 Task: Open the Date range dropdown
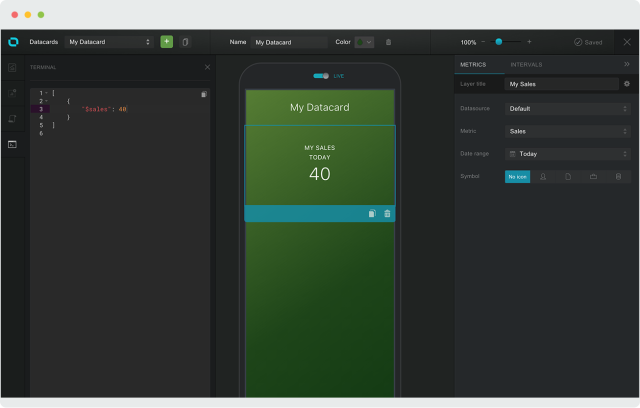pos(568,154)
